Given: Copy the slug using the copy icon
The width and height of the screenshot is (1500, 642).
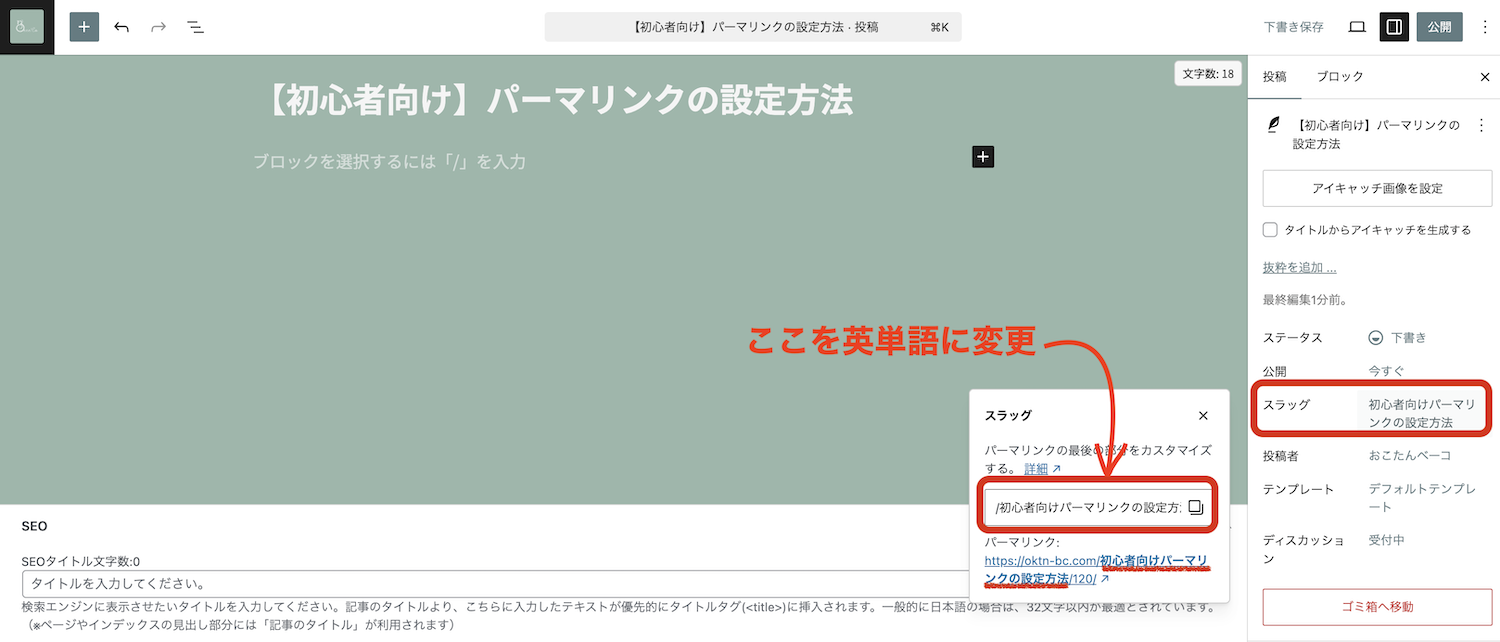Looking at the screenshot, I should 1197,507.
